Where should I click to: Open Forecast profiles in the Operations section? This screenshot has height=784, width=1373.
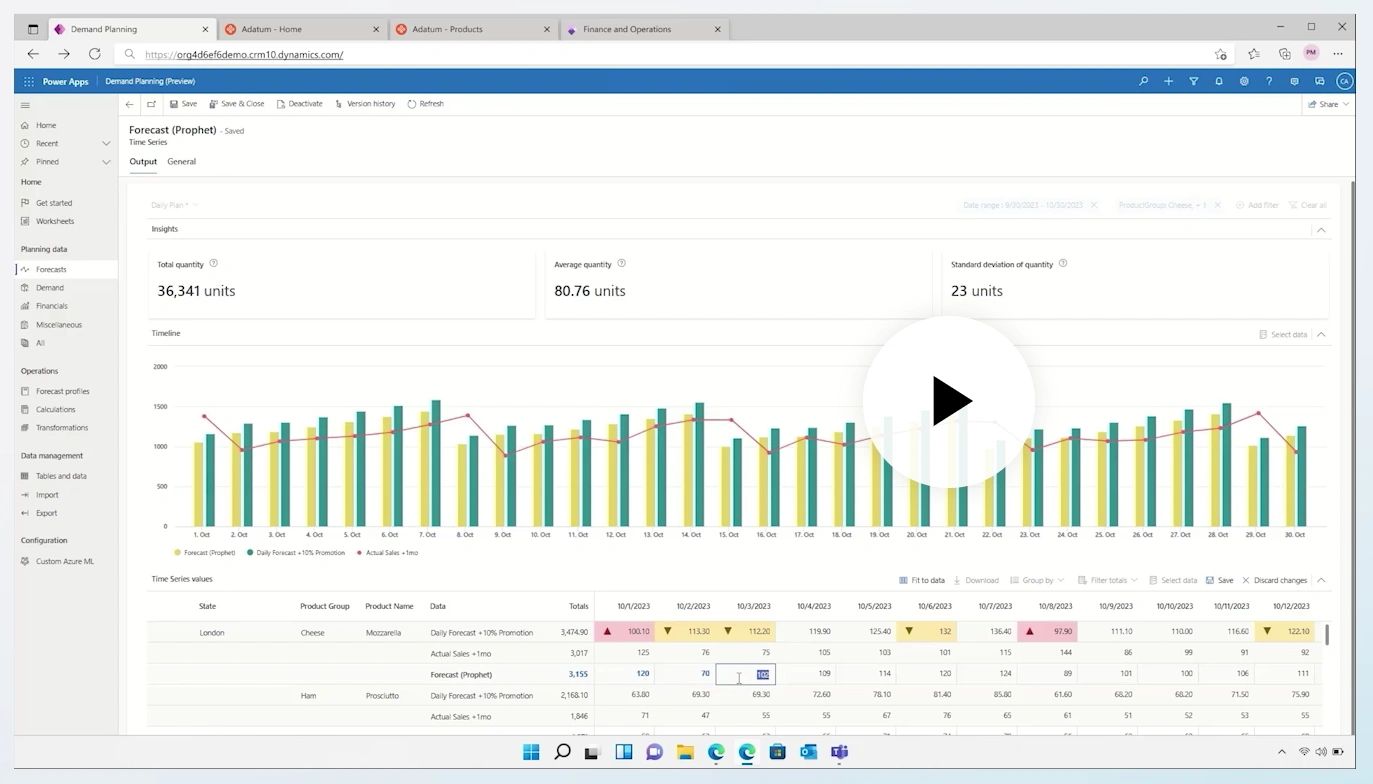[61, 391]
